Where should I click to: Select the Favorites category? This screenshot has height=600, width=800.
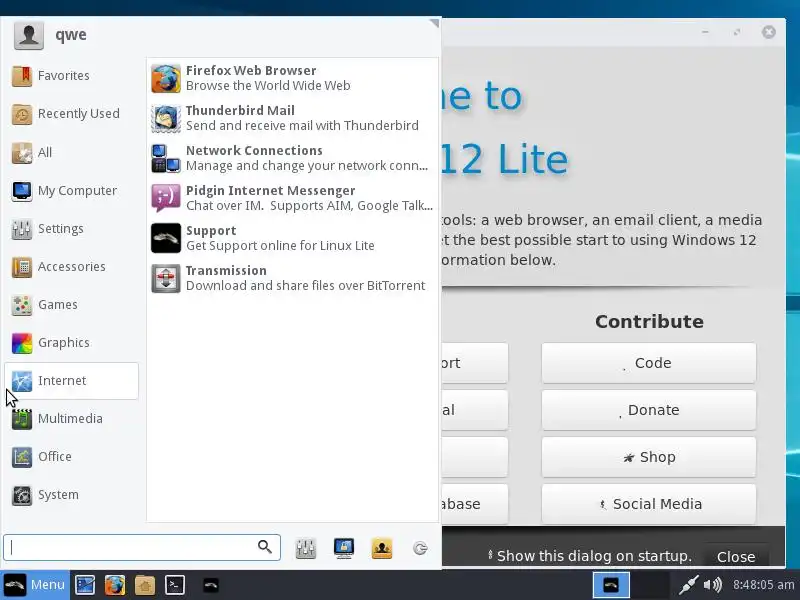tap(71, 76)
